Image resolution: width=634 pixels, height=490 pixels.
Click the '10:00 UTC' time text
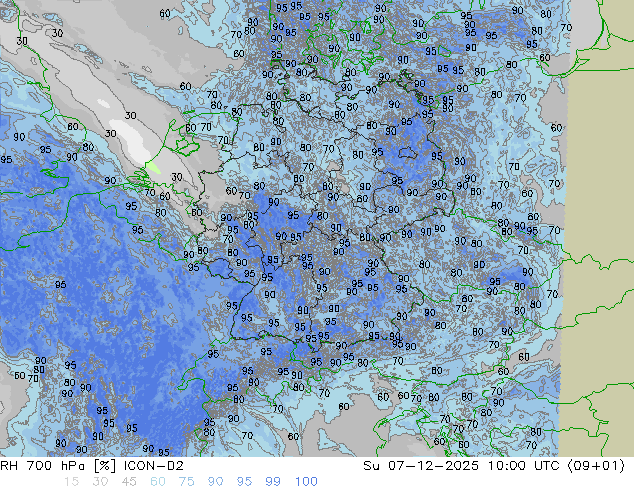tap(524, 466)
